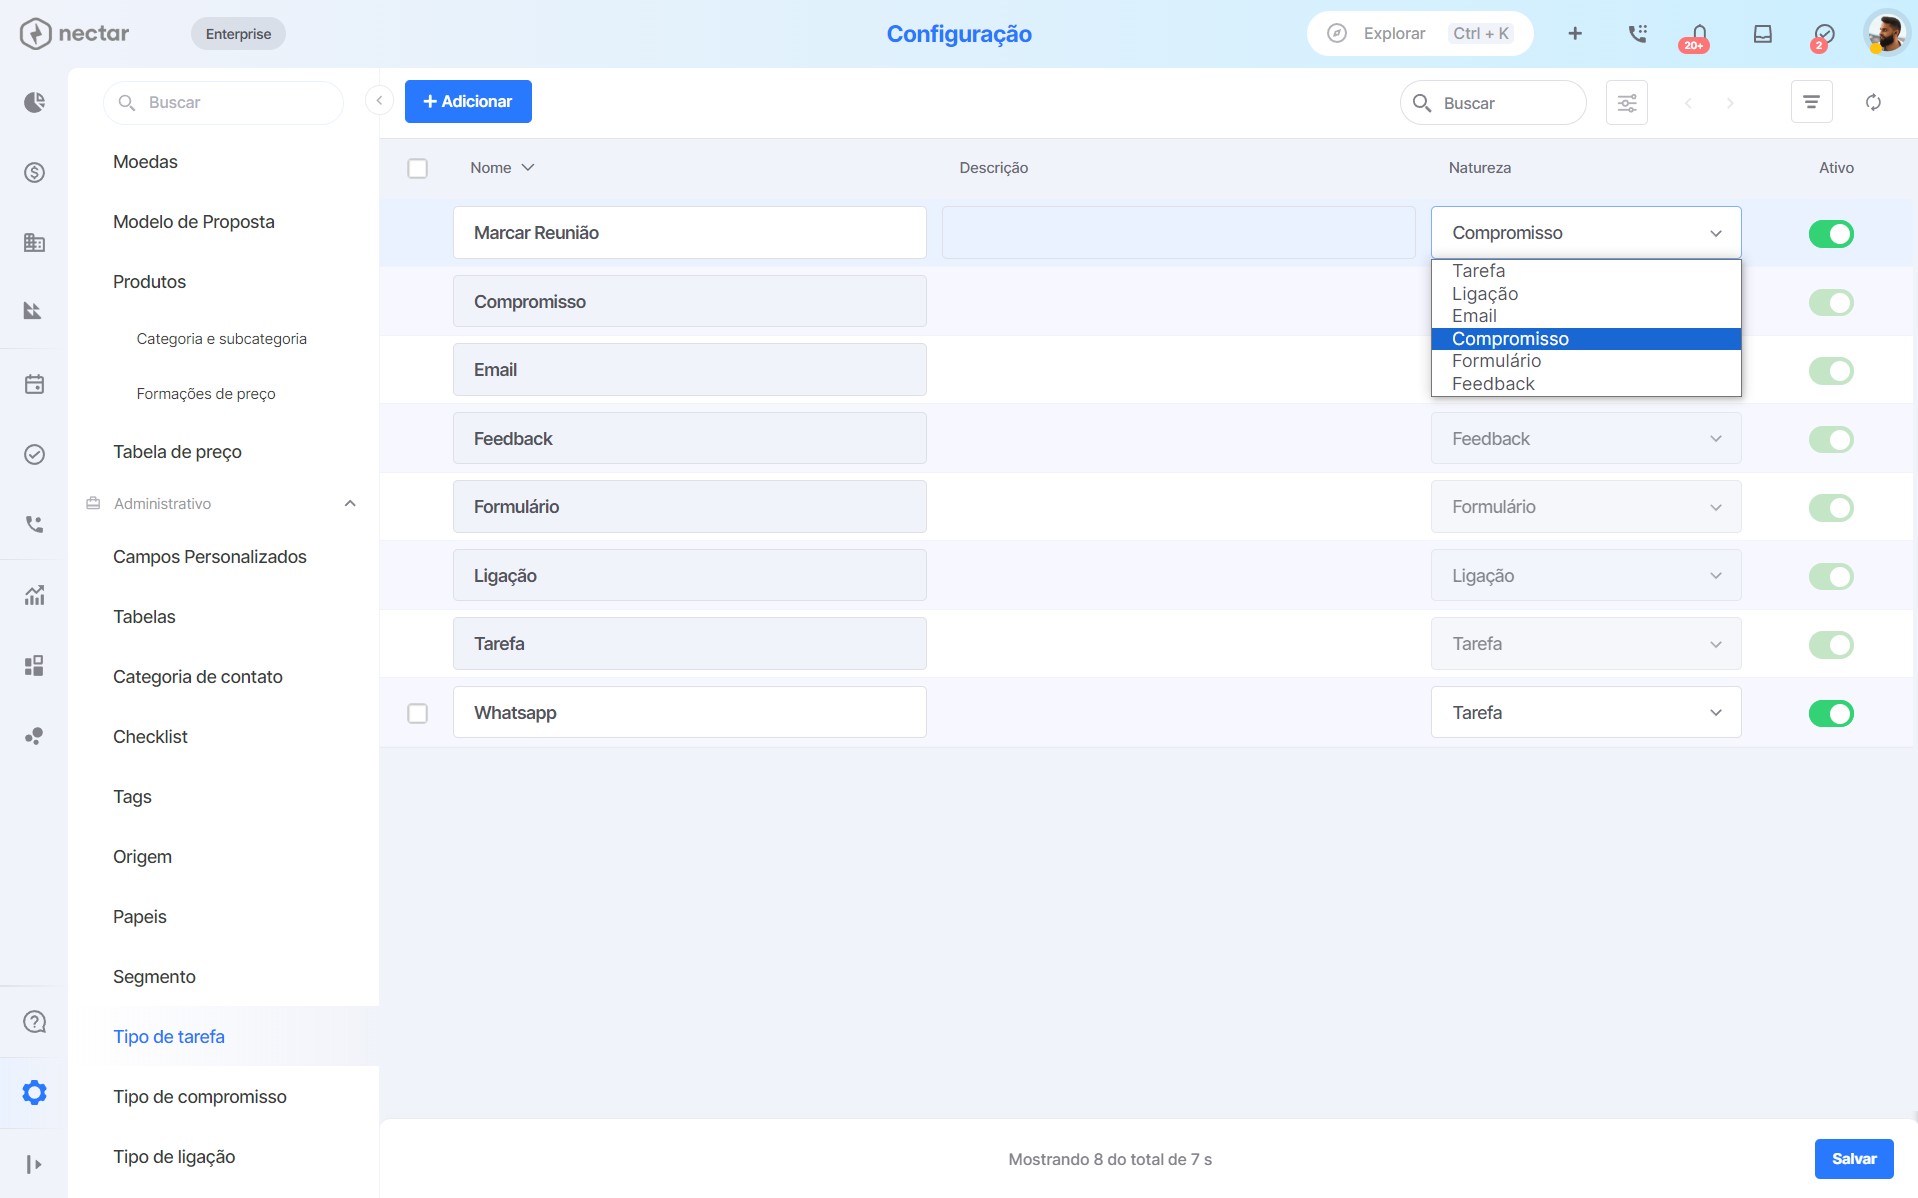Viewport: 1918px width, 1198px height.
Task: Click the Salvar button
Action: pyautogui.click(x=1854, y=1158)
